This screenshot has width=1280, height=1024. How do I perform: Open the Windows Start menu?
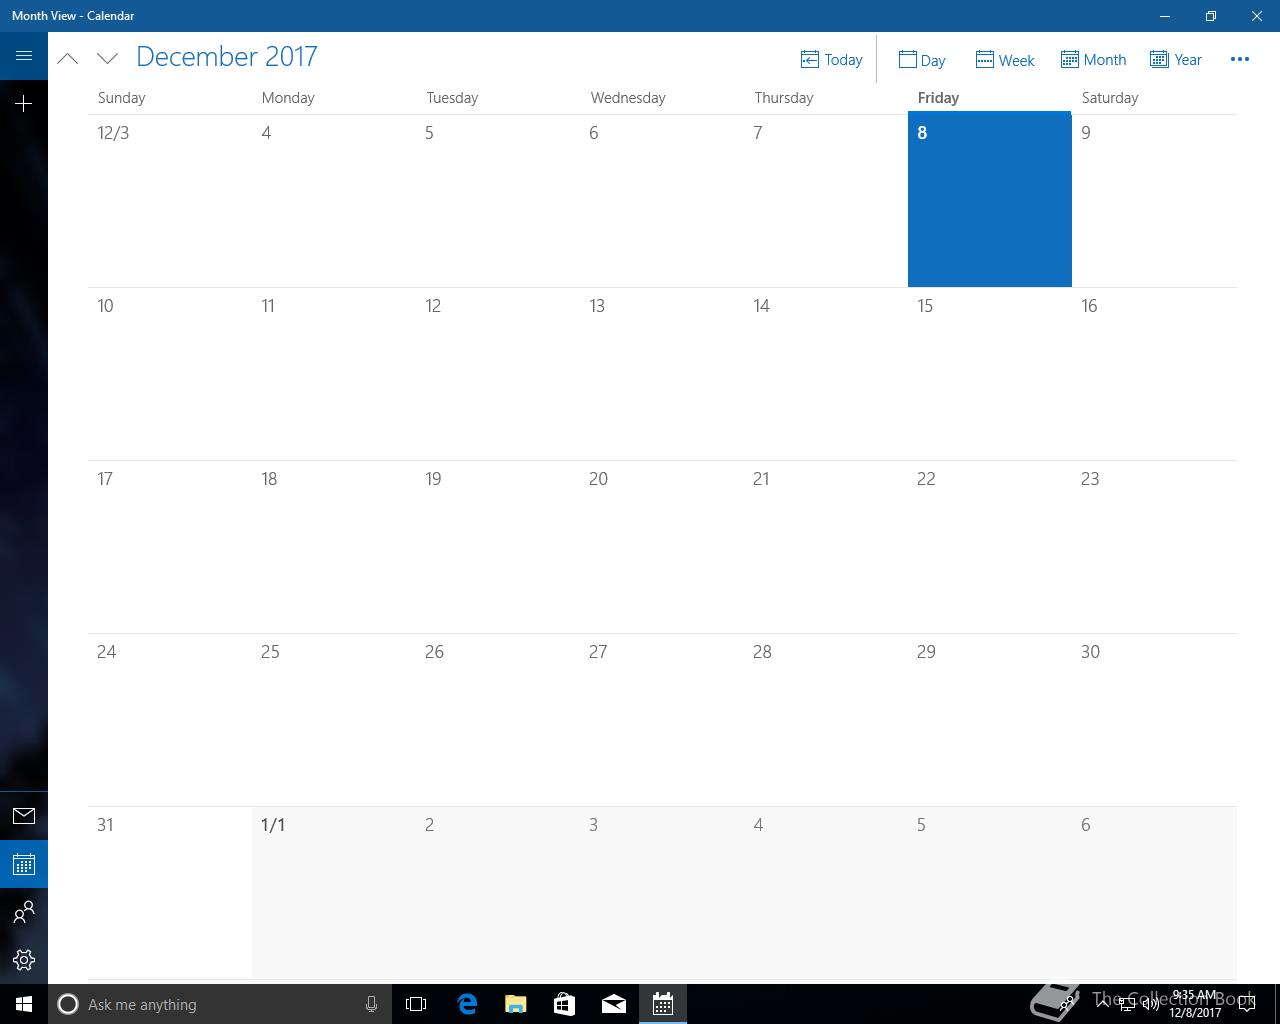coord(24,1004)
